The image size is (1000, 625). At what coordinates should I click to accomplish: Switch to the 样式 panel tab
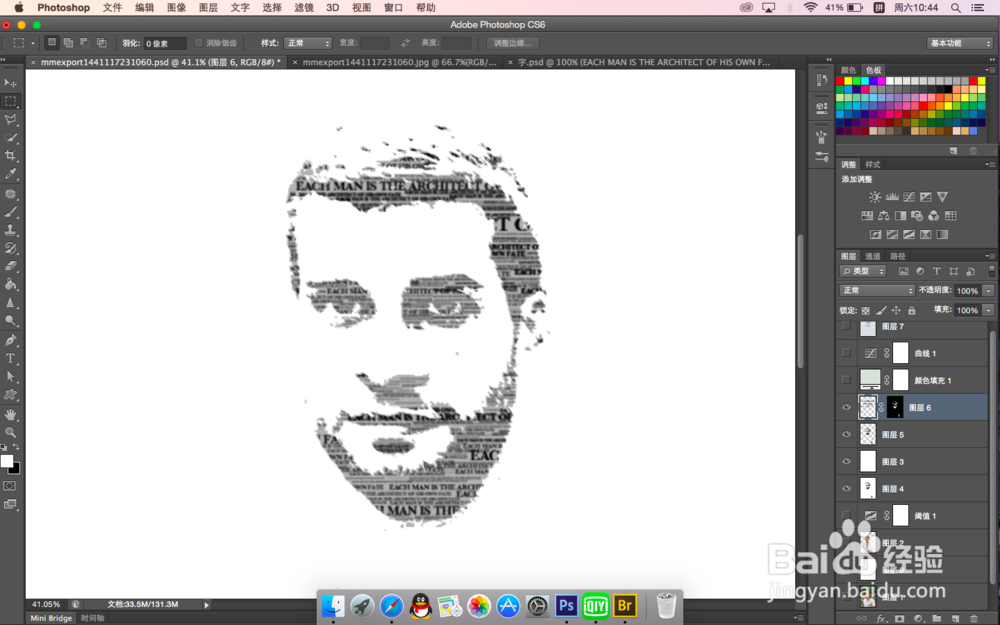[x=872, y=165]
